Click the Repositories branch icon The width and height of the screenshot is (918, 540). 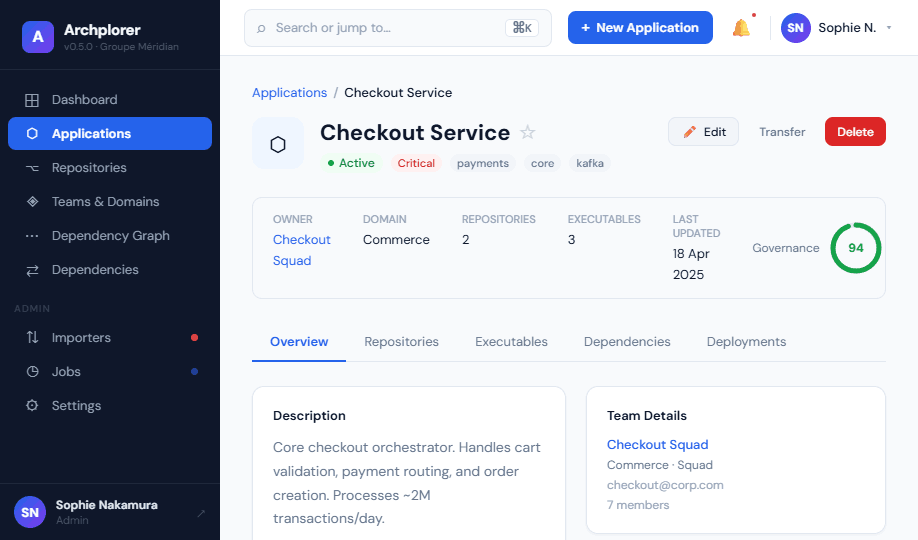point(32,168)
